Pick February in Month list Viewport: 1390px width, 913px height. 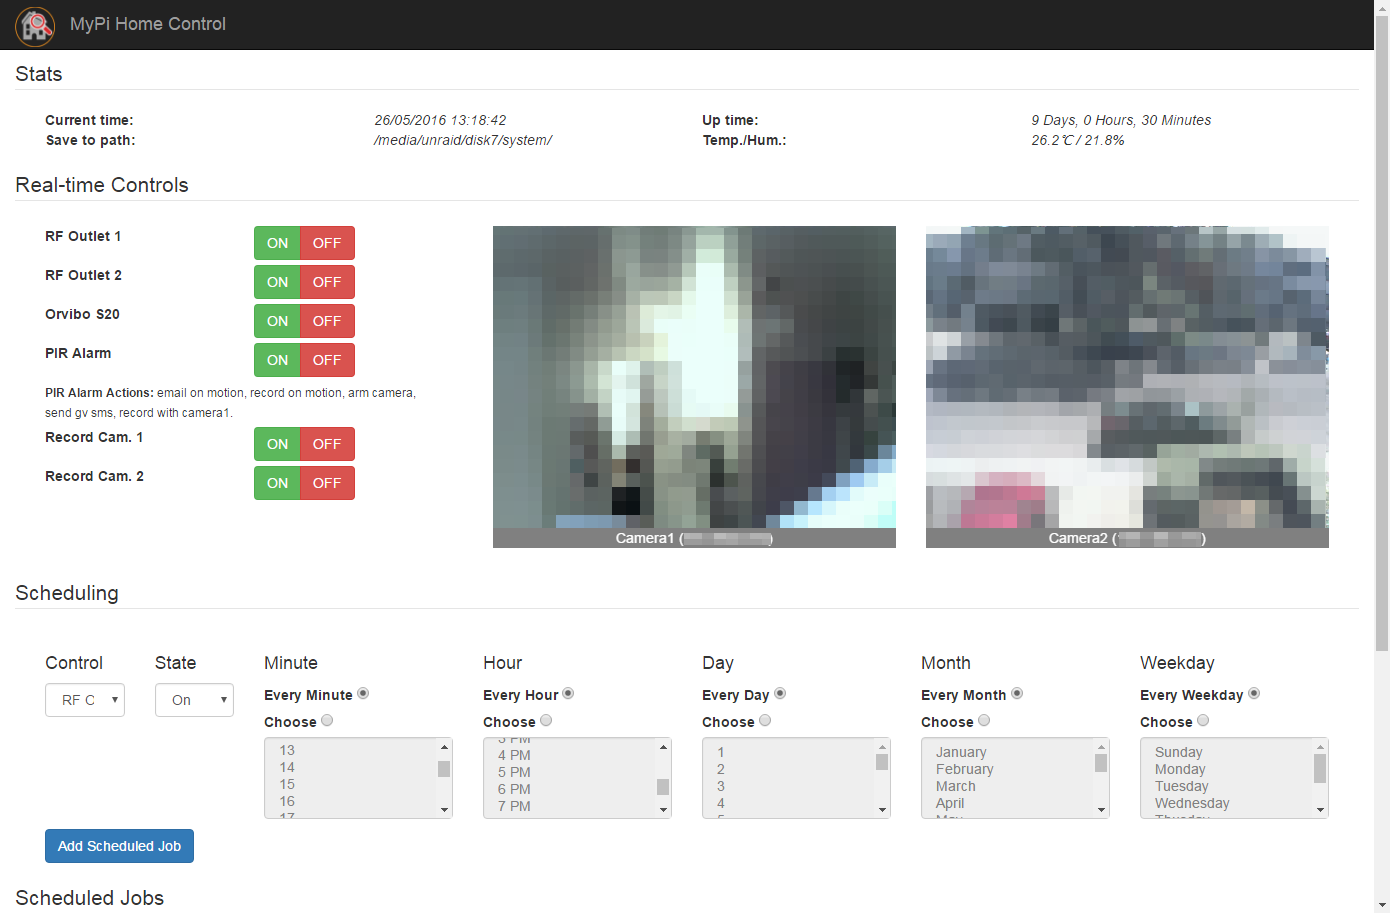tap(1008, 769)
